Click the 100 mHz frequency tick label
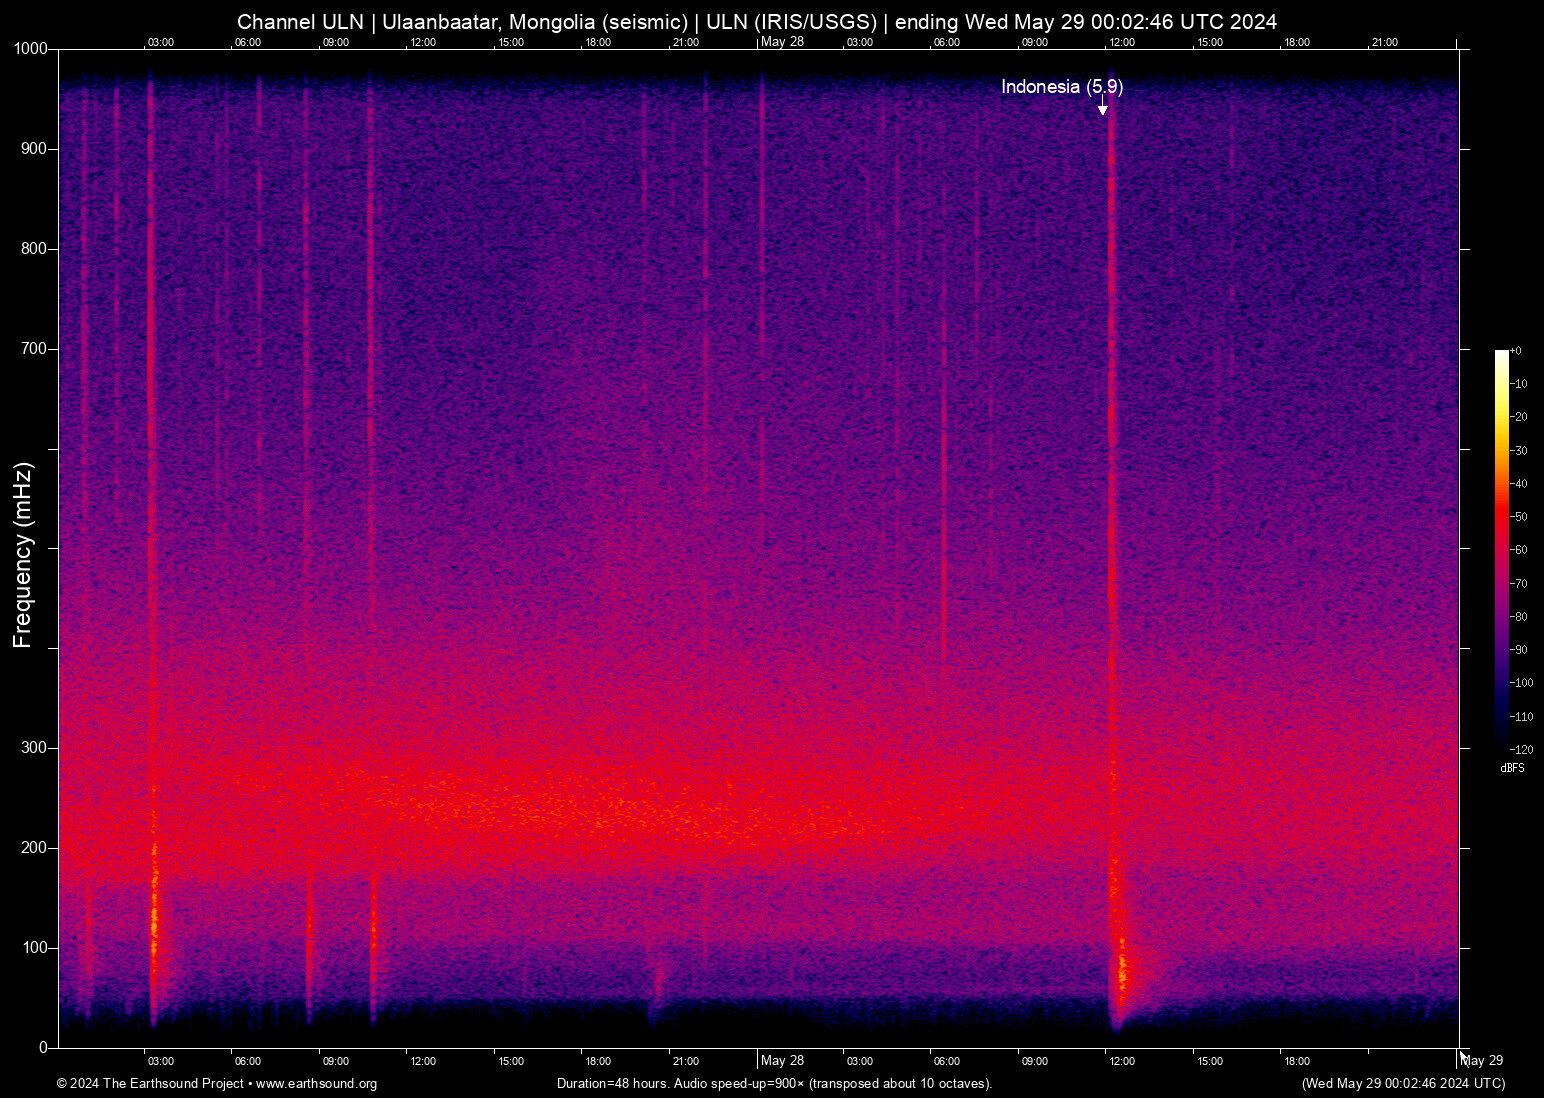 pyautogui.click(x=34, y=948)
